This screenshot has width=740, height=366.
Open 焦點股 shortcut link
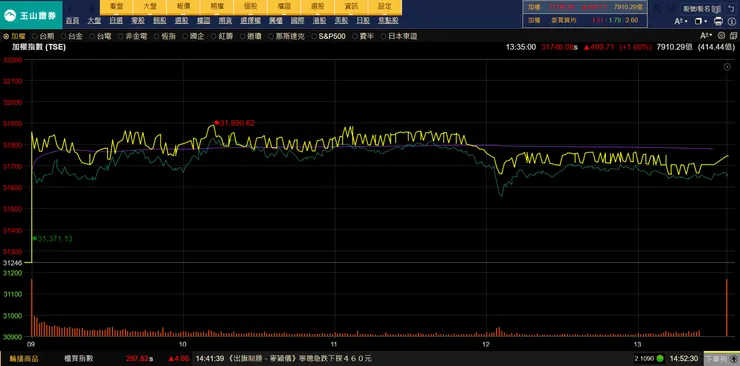tap(388, 21)
